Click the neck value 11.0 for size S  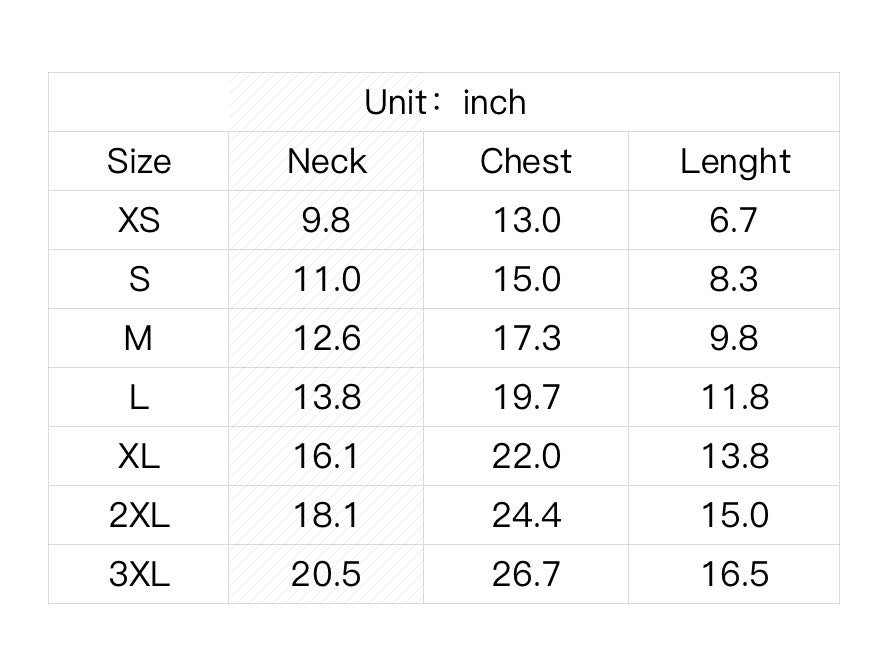point(326,279)
